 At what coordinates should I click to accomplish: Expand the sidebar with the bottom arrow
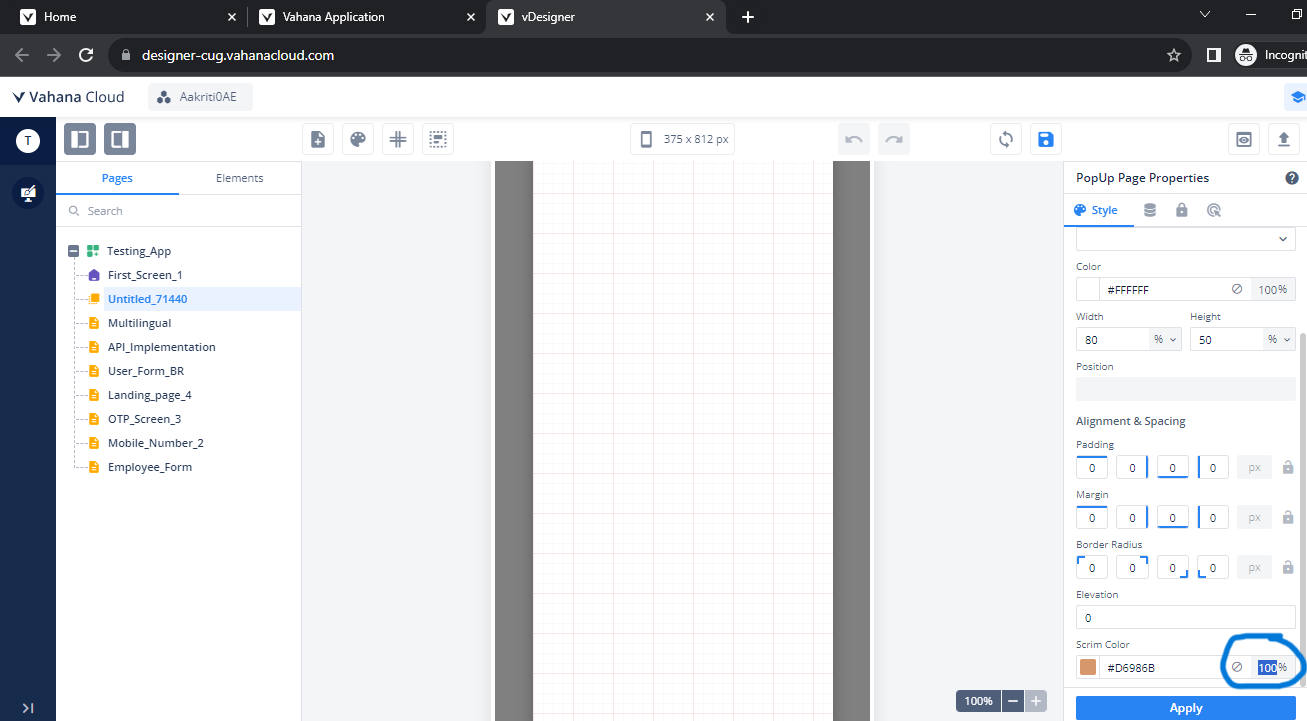click(28, 708)
